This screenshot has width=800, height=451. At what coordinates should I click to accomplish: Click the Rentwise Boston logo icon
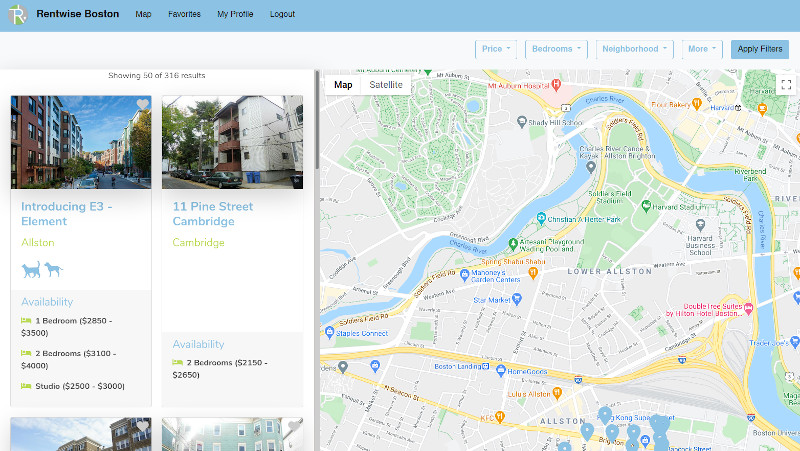coord(18,15)
